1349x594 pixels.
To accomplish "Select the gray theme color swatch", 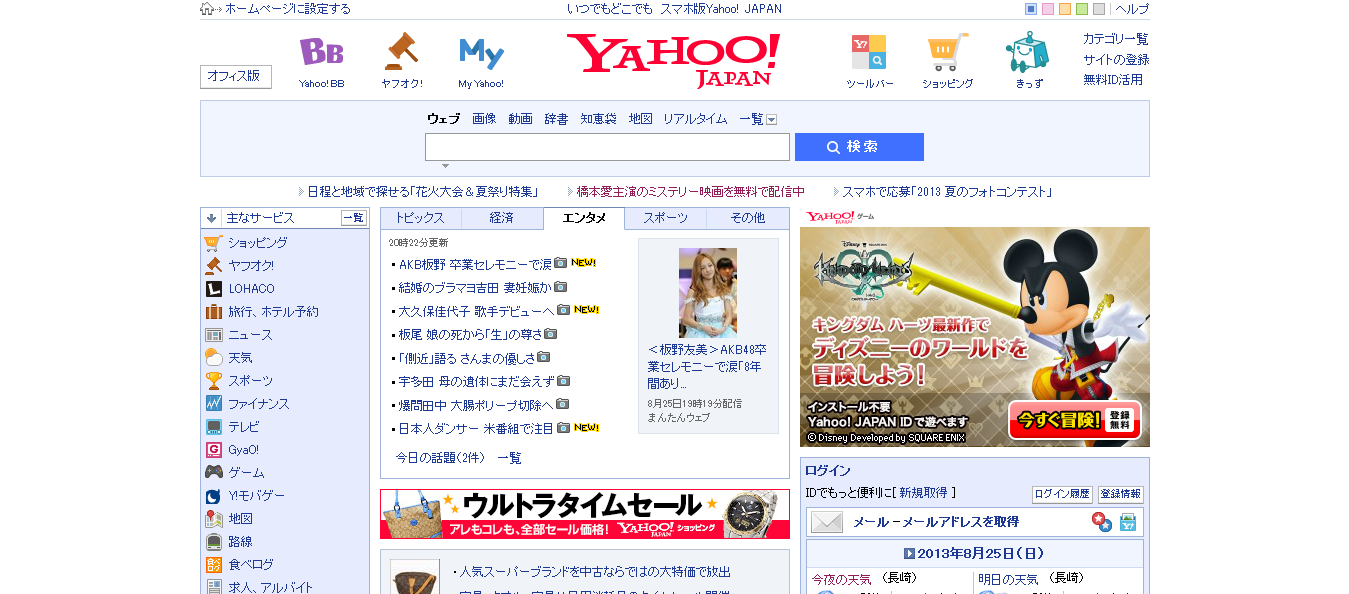I will pyautogui.click(x=1099, y=9).
